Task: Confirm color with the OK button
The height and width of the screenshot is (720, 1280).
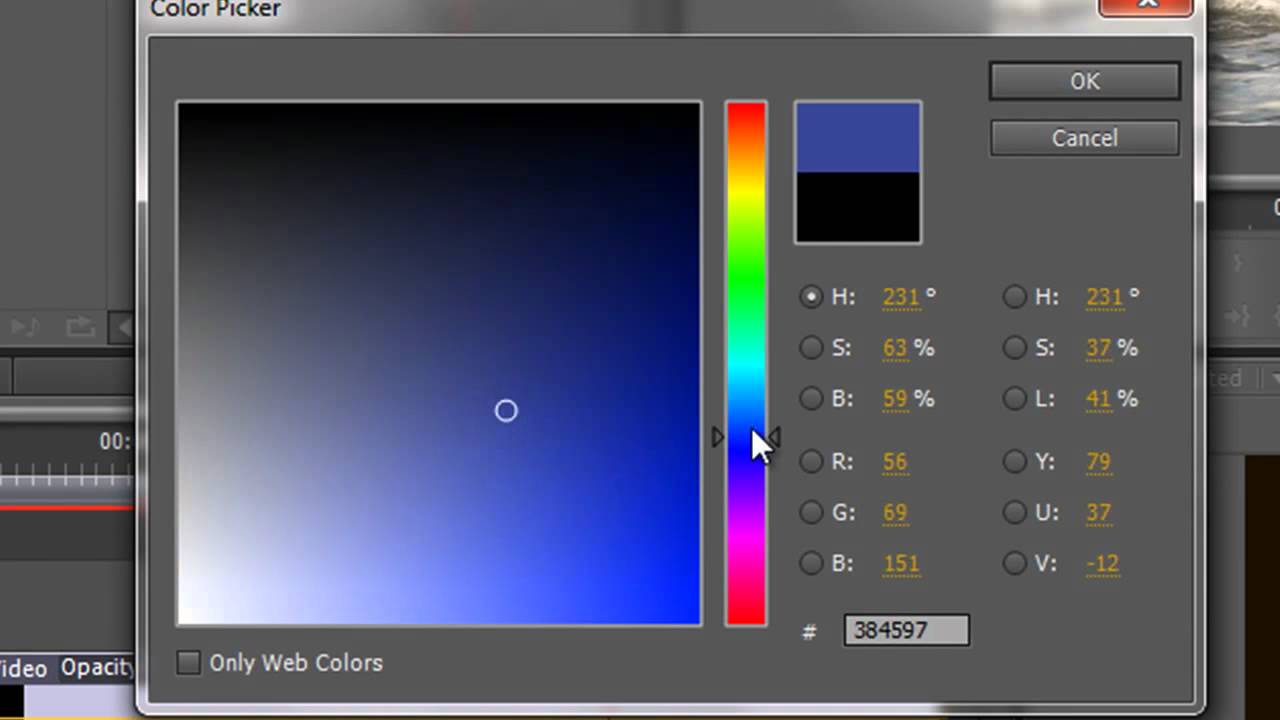Action: tap(1085, 81)
